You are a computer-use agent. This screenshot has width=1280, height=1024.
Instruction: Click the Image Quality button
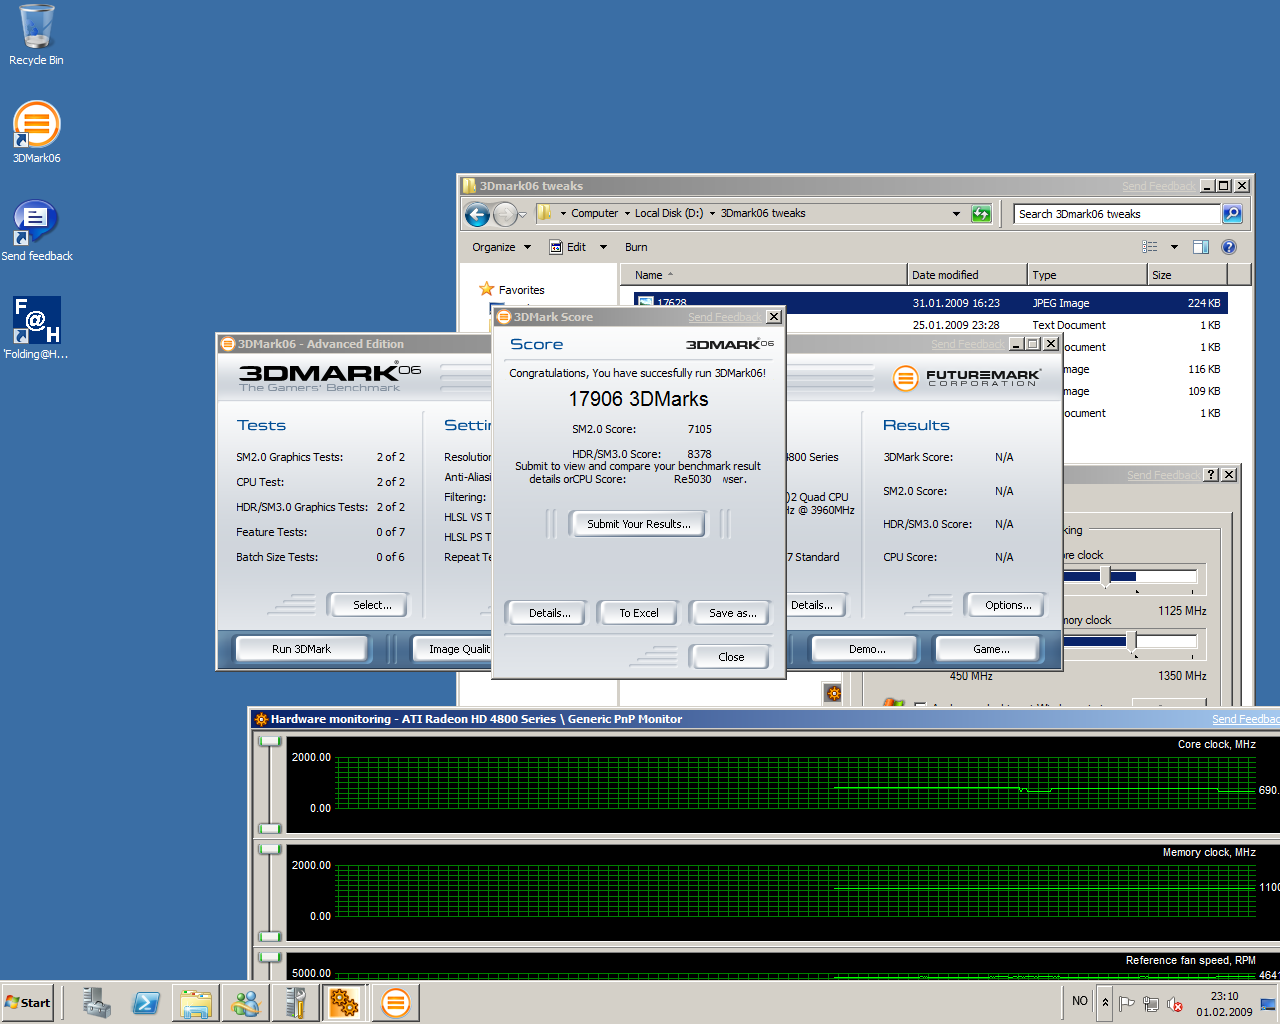[x=453, y=649]
